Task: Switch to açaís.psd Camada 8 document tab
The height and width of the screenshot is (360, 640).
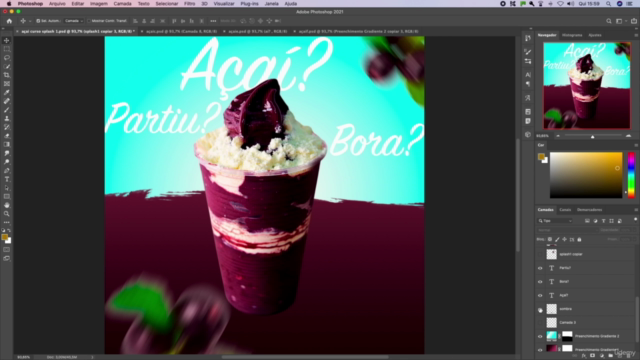Action: click(x=182, y=31)
